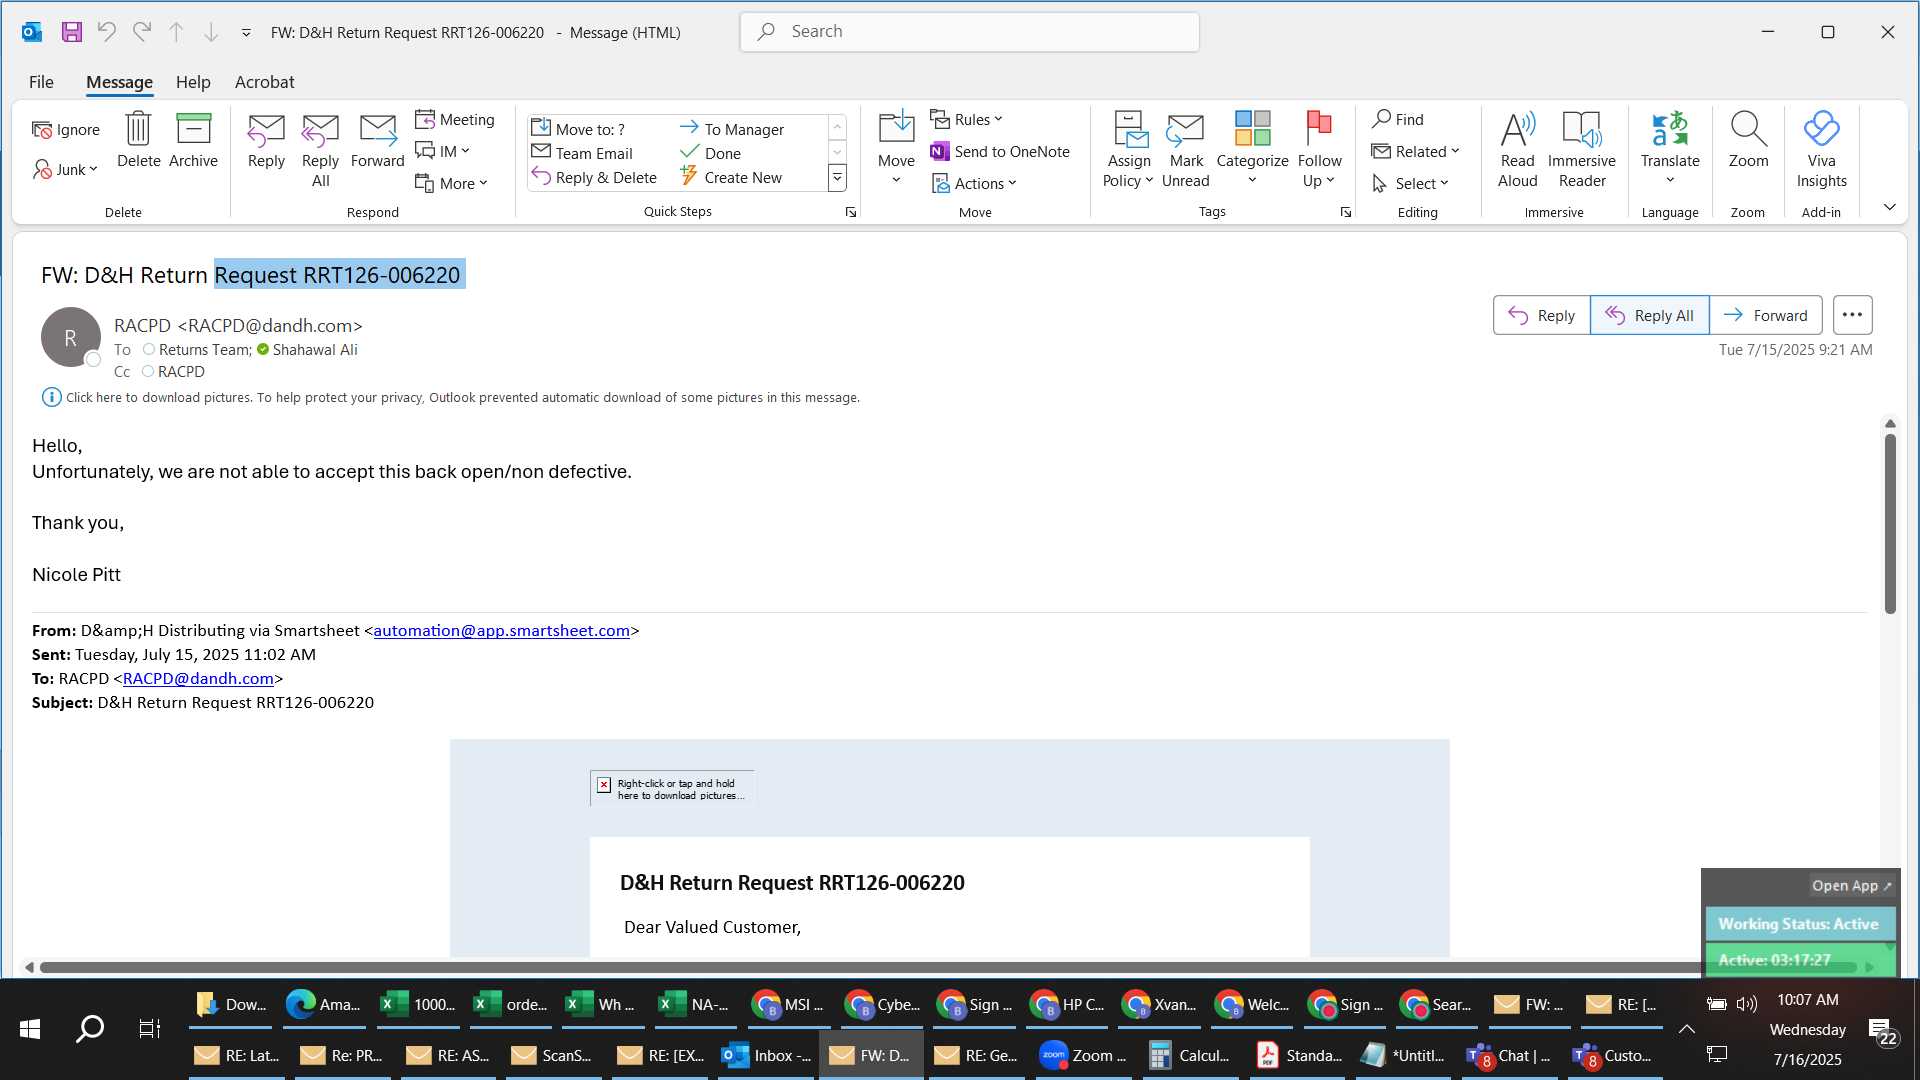
Task: Open Zoom app from taskbar
Action: pyautogui.click(x=1083, y=1055)
